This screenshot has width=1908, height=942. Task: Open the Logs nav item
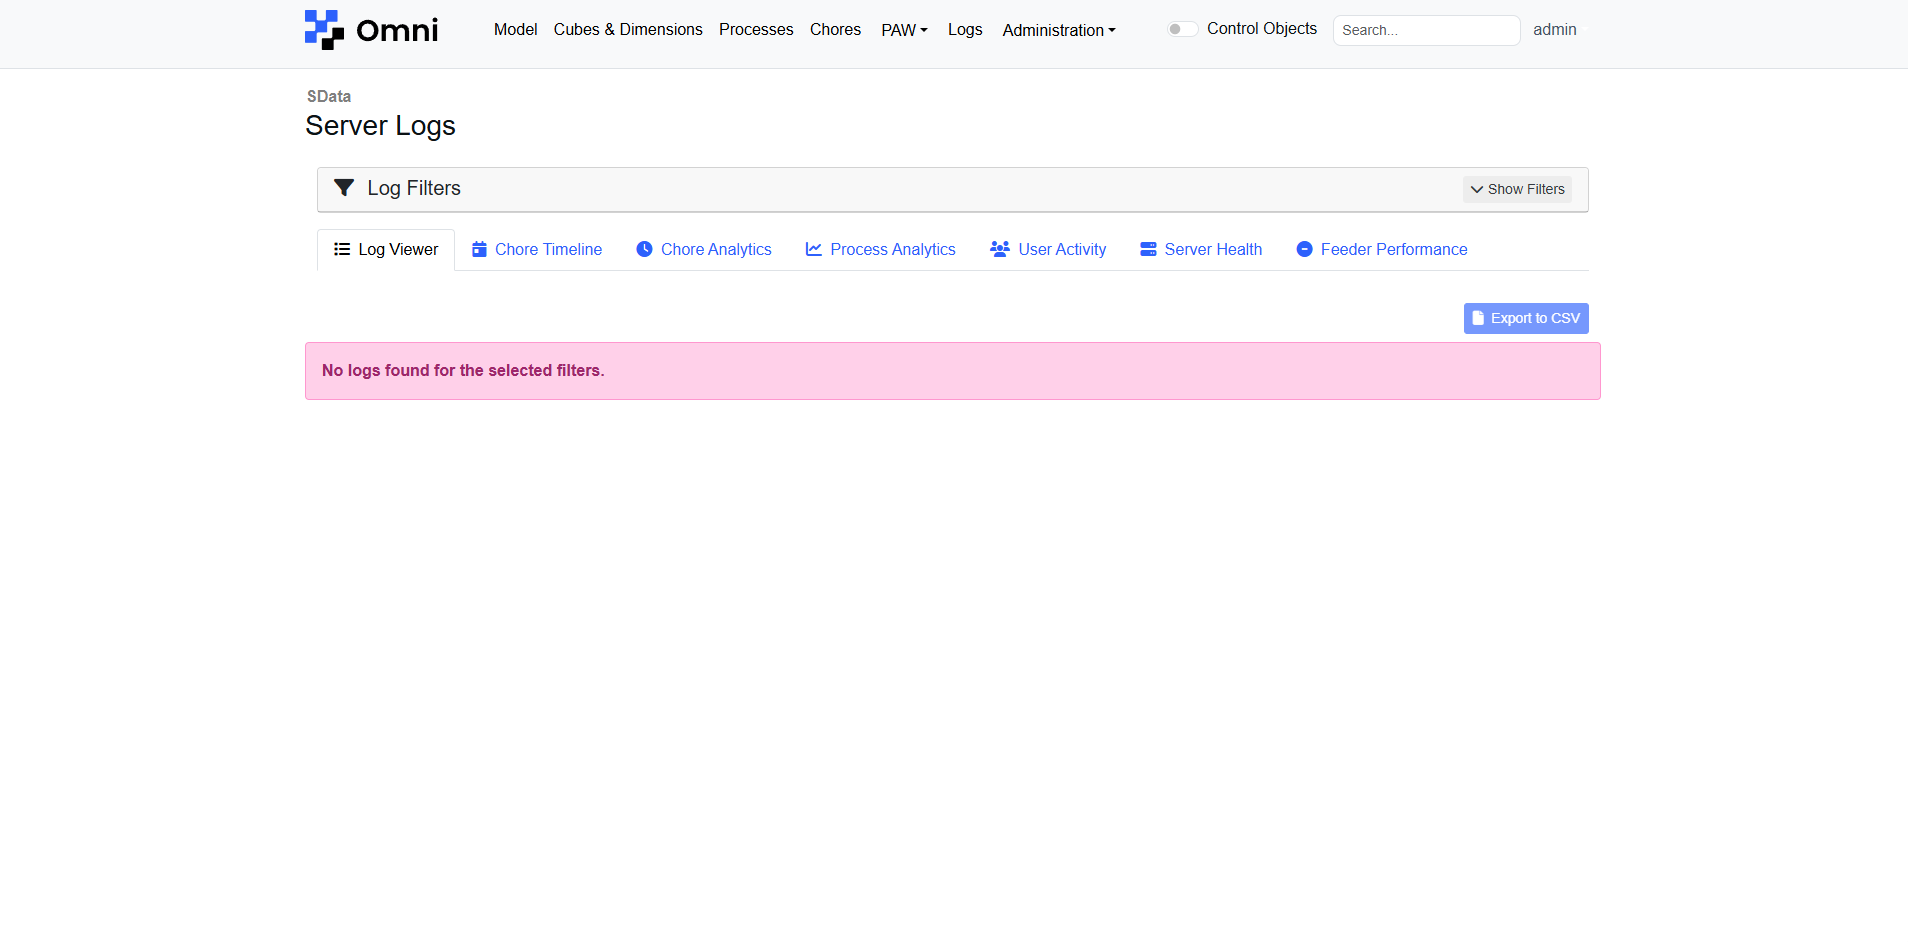[965, 30]
